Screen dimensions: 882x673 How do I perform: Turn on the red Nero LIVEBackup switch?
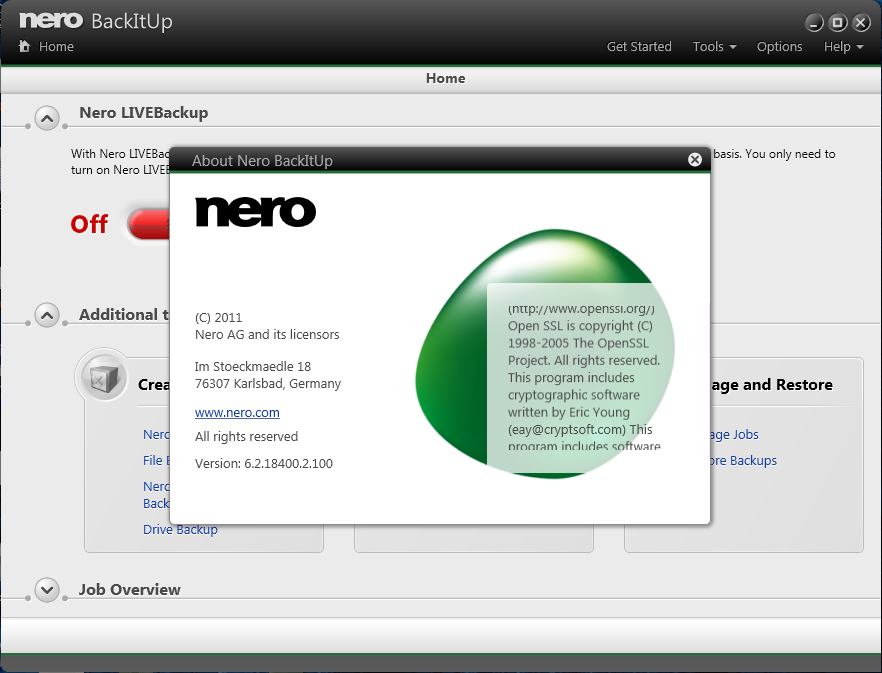pos(150,225)
